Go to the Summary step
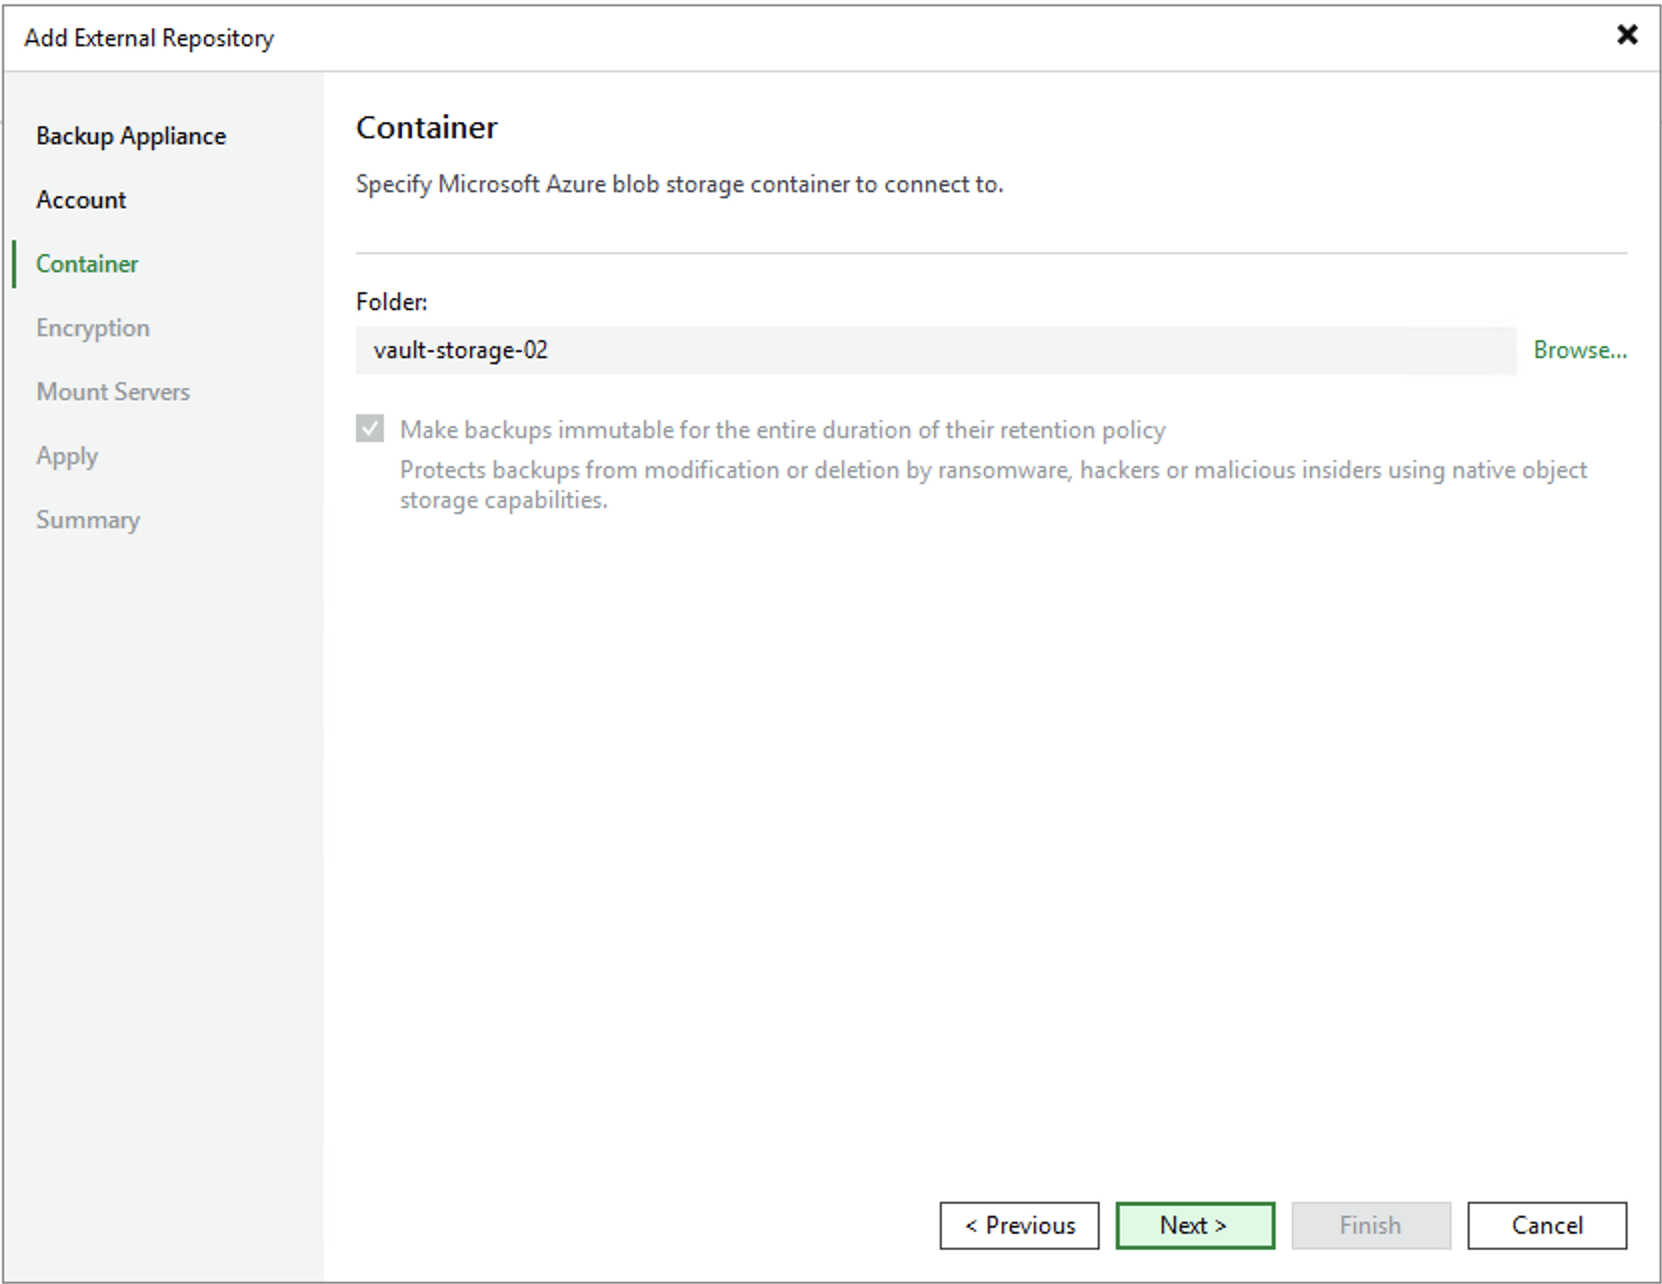Screen dimensions: 1662x1284 [88, 520]
